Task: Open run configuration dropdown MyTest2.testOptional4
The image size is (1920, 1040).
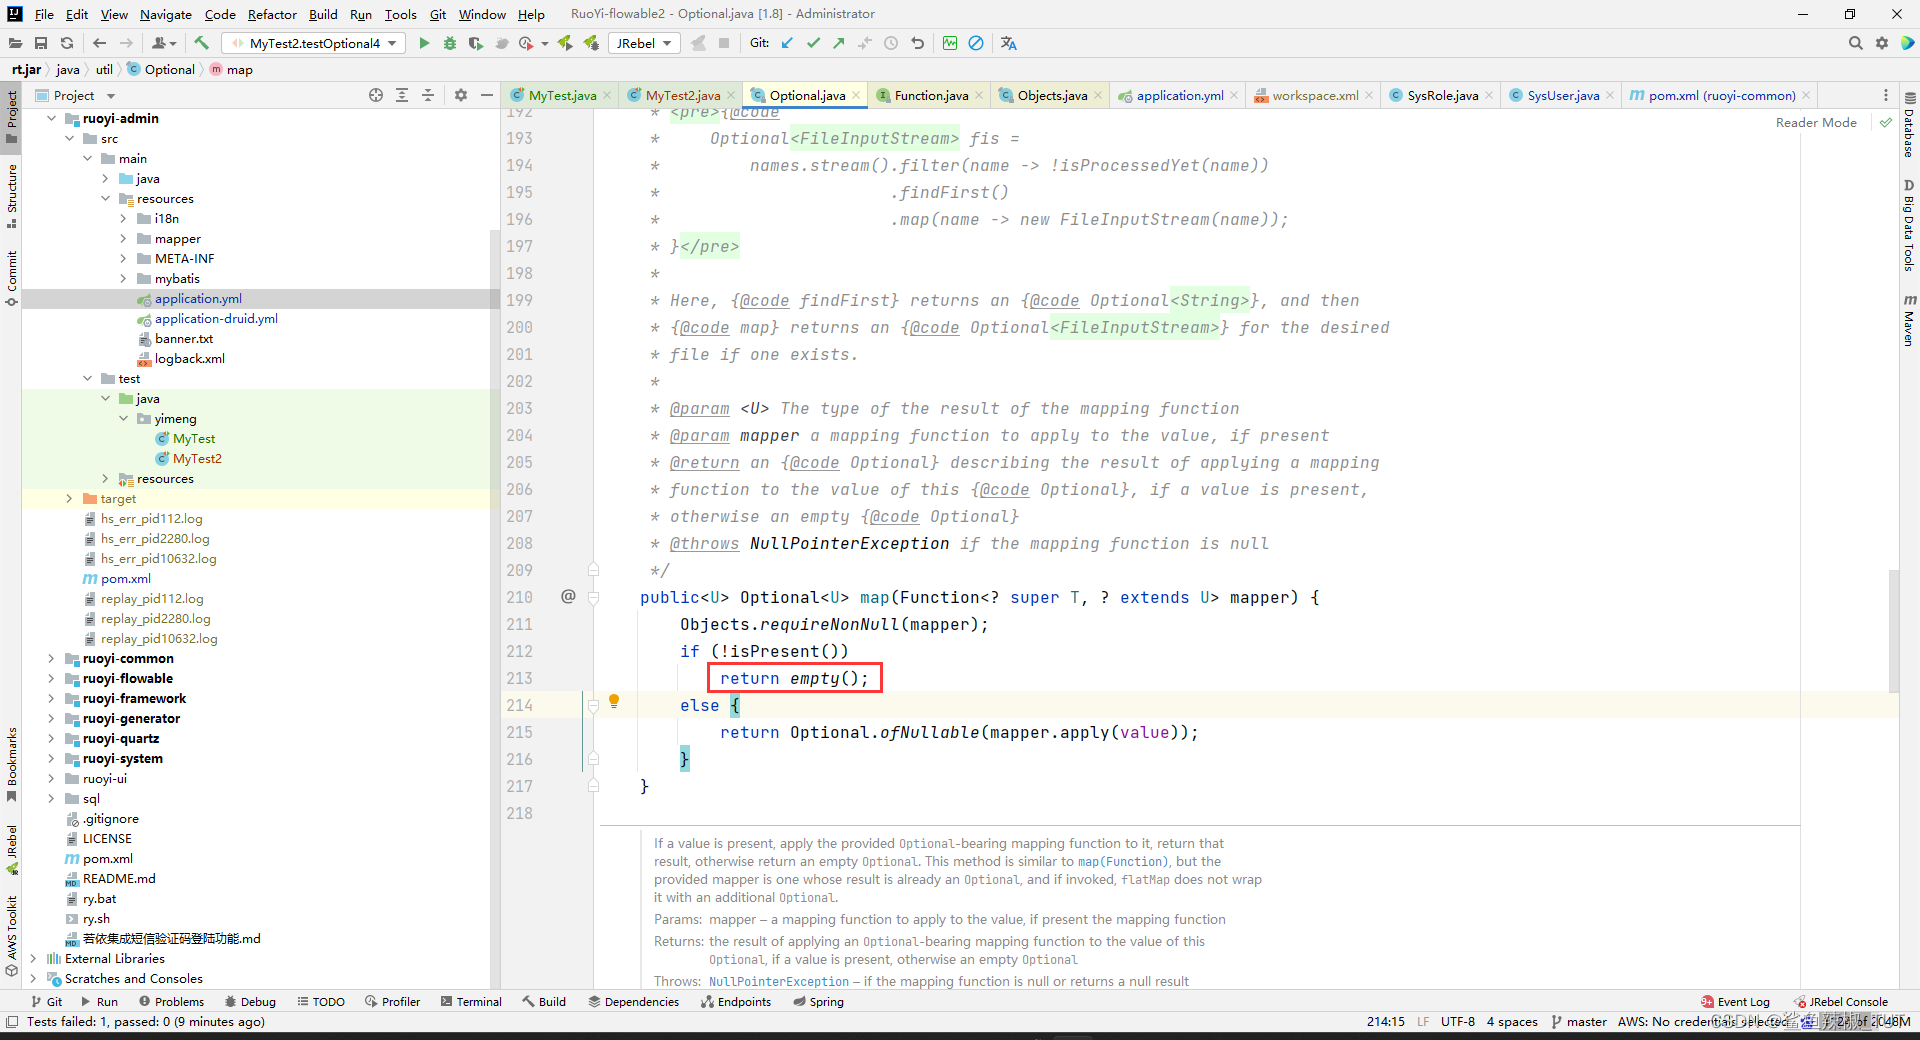Action: click(315, 43)
